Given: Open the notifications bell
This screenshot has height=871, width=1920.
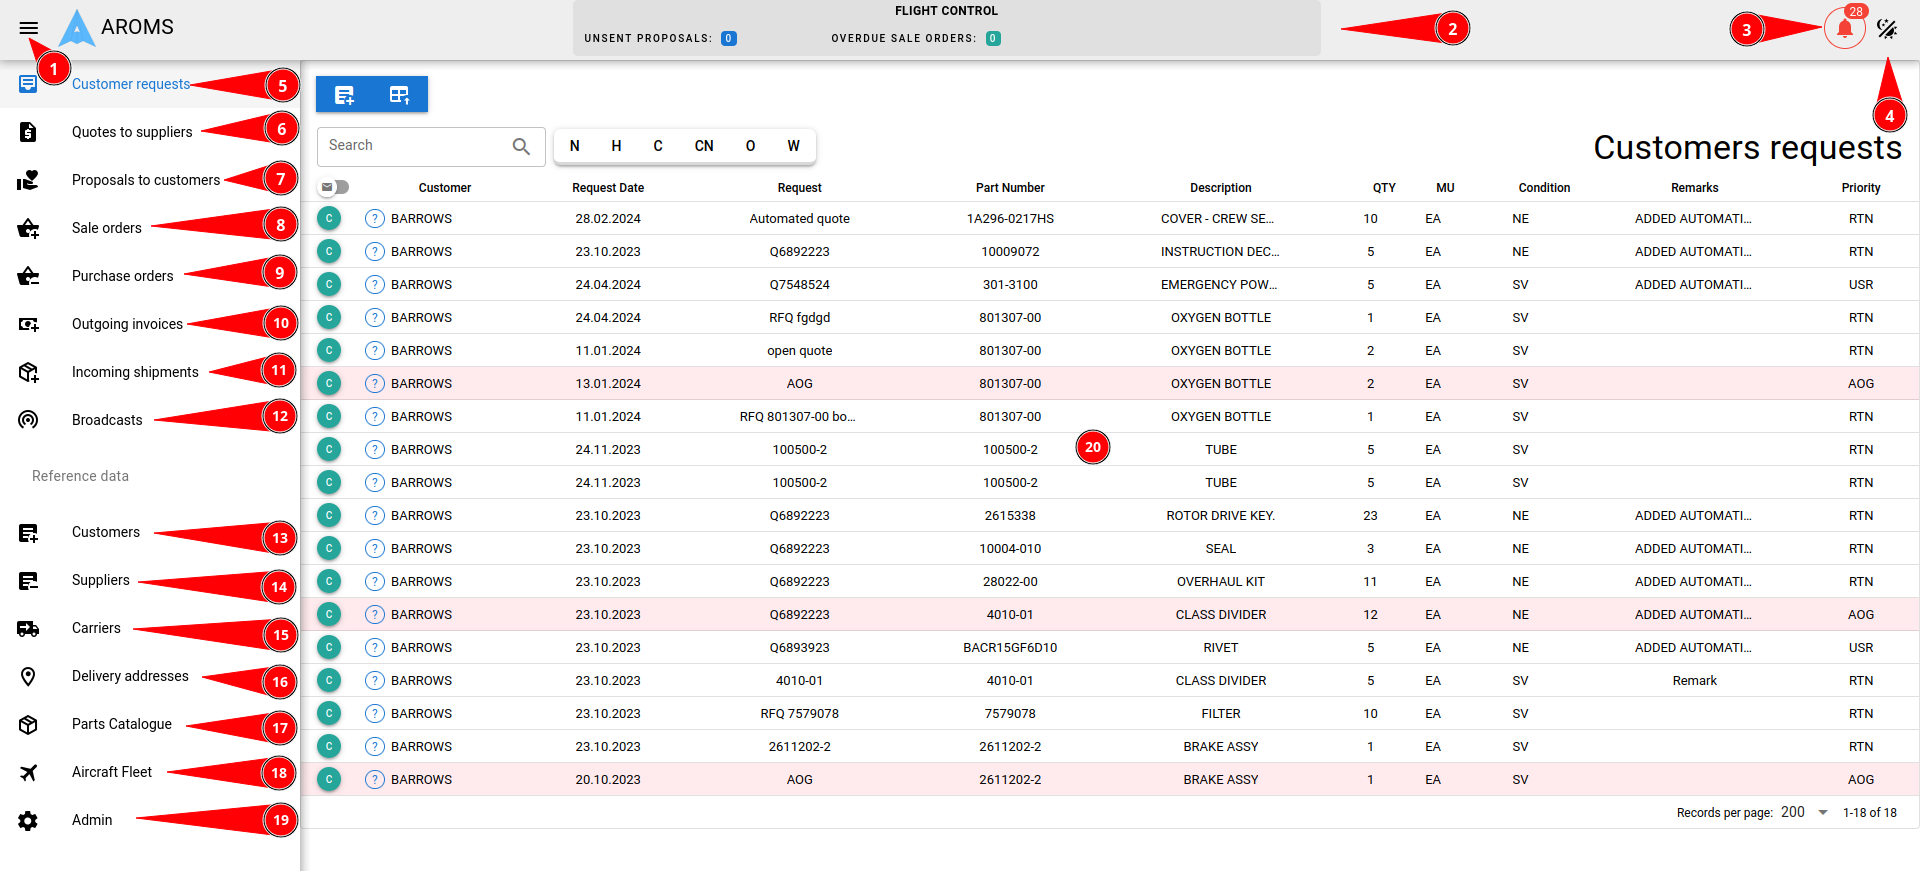Looking at the screenshot, I should click(1844, 29).
